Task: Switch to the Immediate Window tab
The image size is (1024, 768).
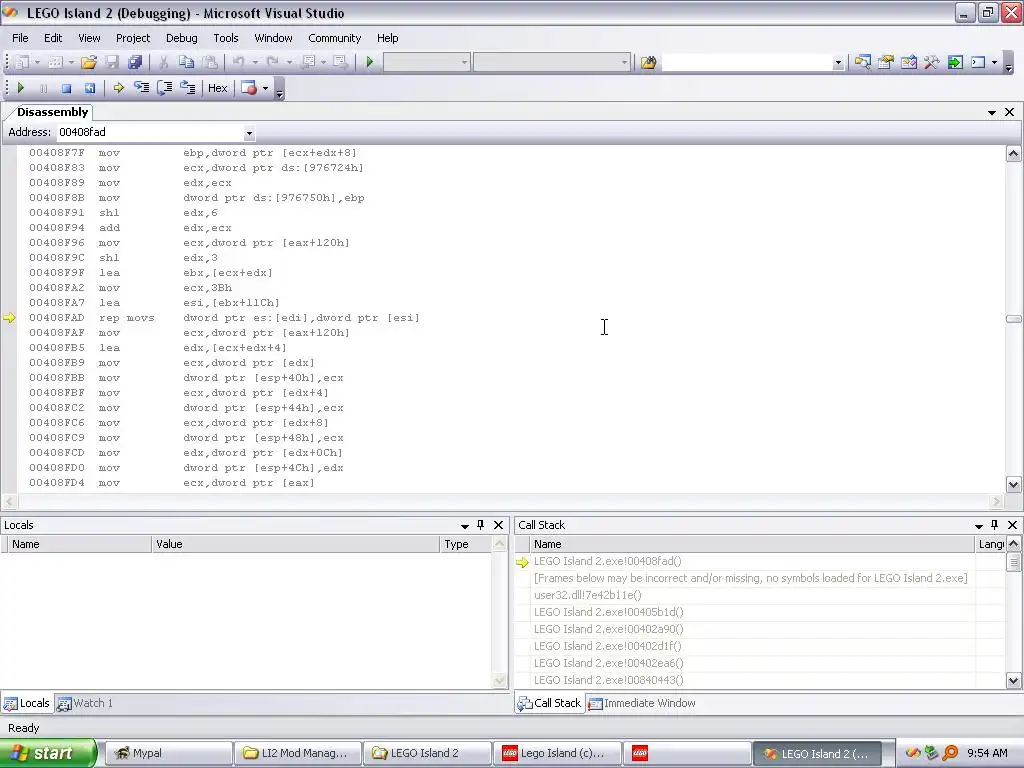Action: 642,703
